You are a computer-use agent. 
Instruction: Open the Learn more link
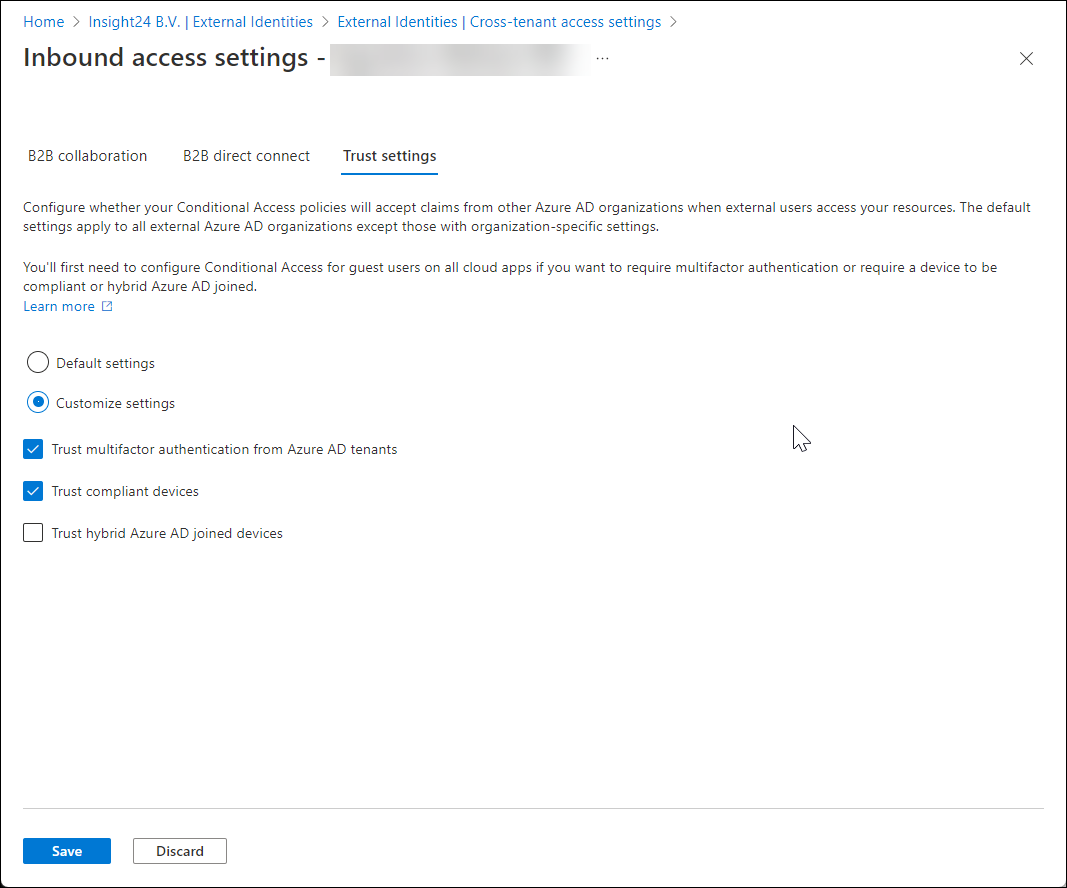59,306
